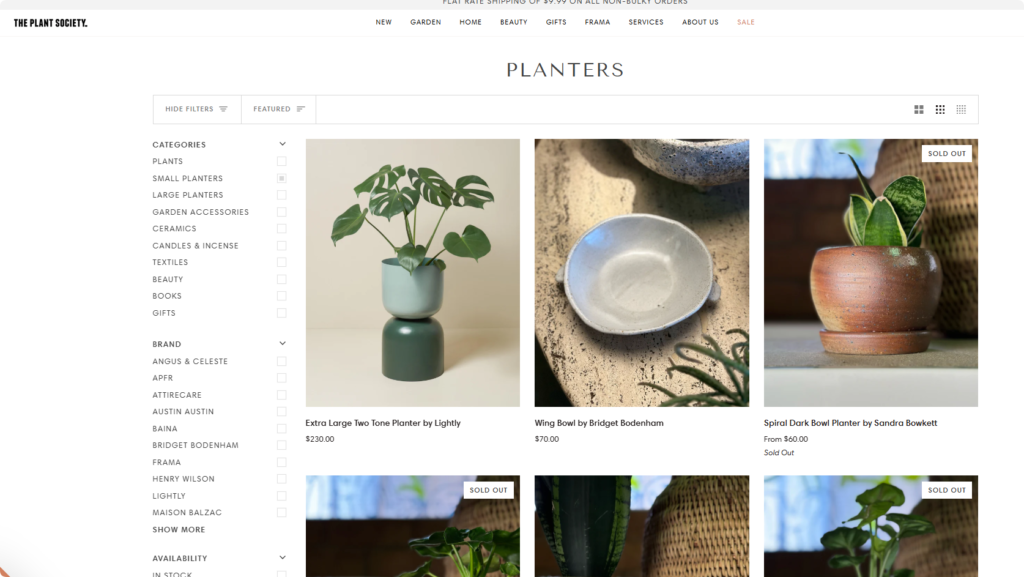Screen dimensions: 1024x577
Task: Open Wing Bowl by Bridget Bodenham link
Action: 599,423
